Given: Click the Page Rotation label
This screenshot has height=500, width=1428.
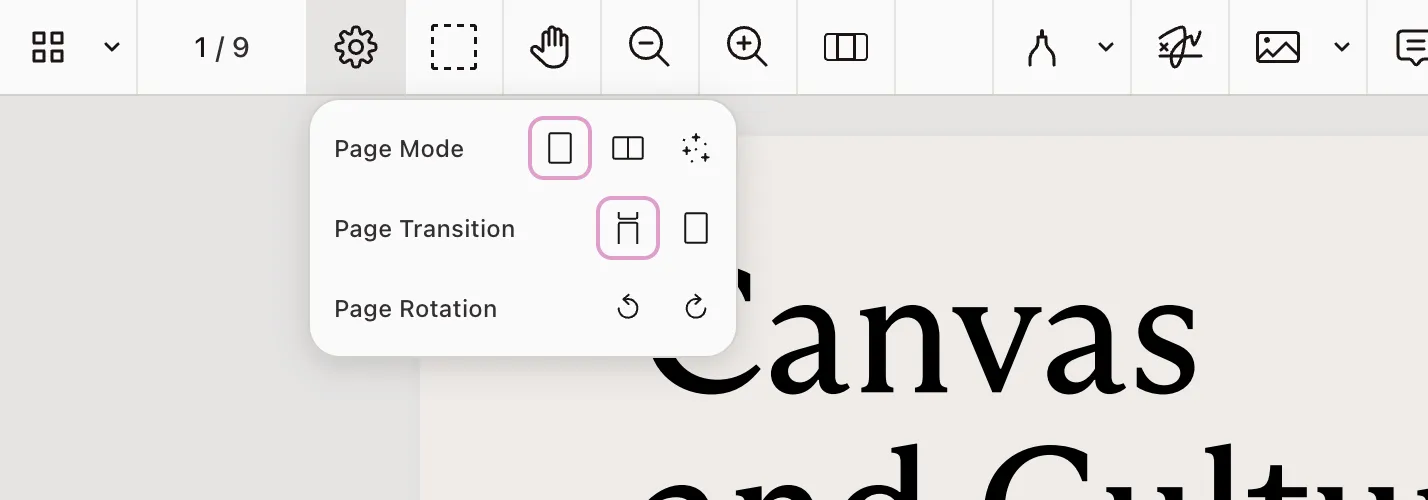Looking at the screenshot, I should pyautogui.click(x=416, y=309).
